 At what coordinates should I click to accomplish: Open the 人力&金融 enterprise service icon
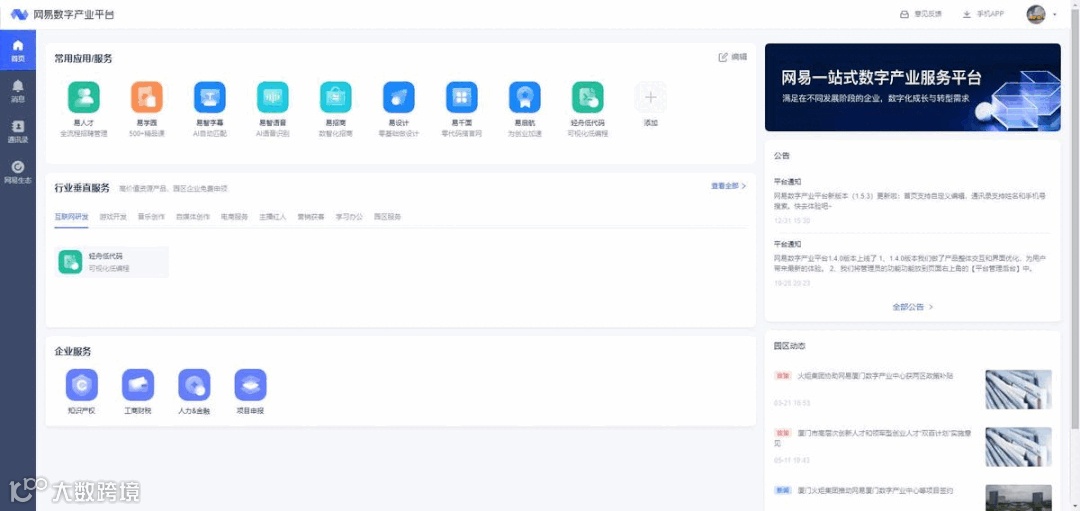click(194, 384)
